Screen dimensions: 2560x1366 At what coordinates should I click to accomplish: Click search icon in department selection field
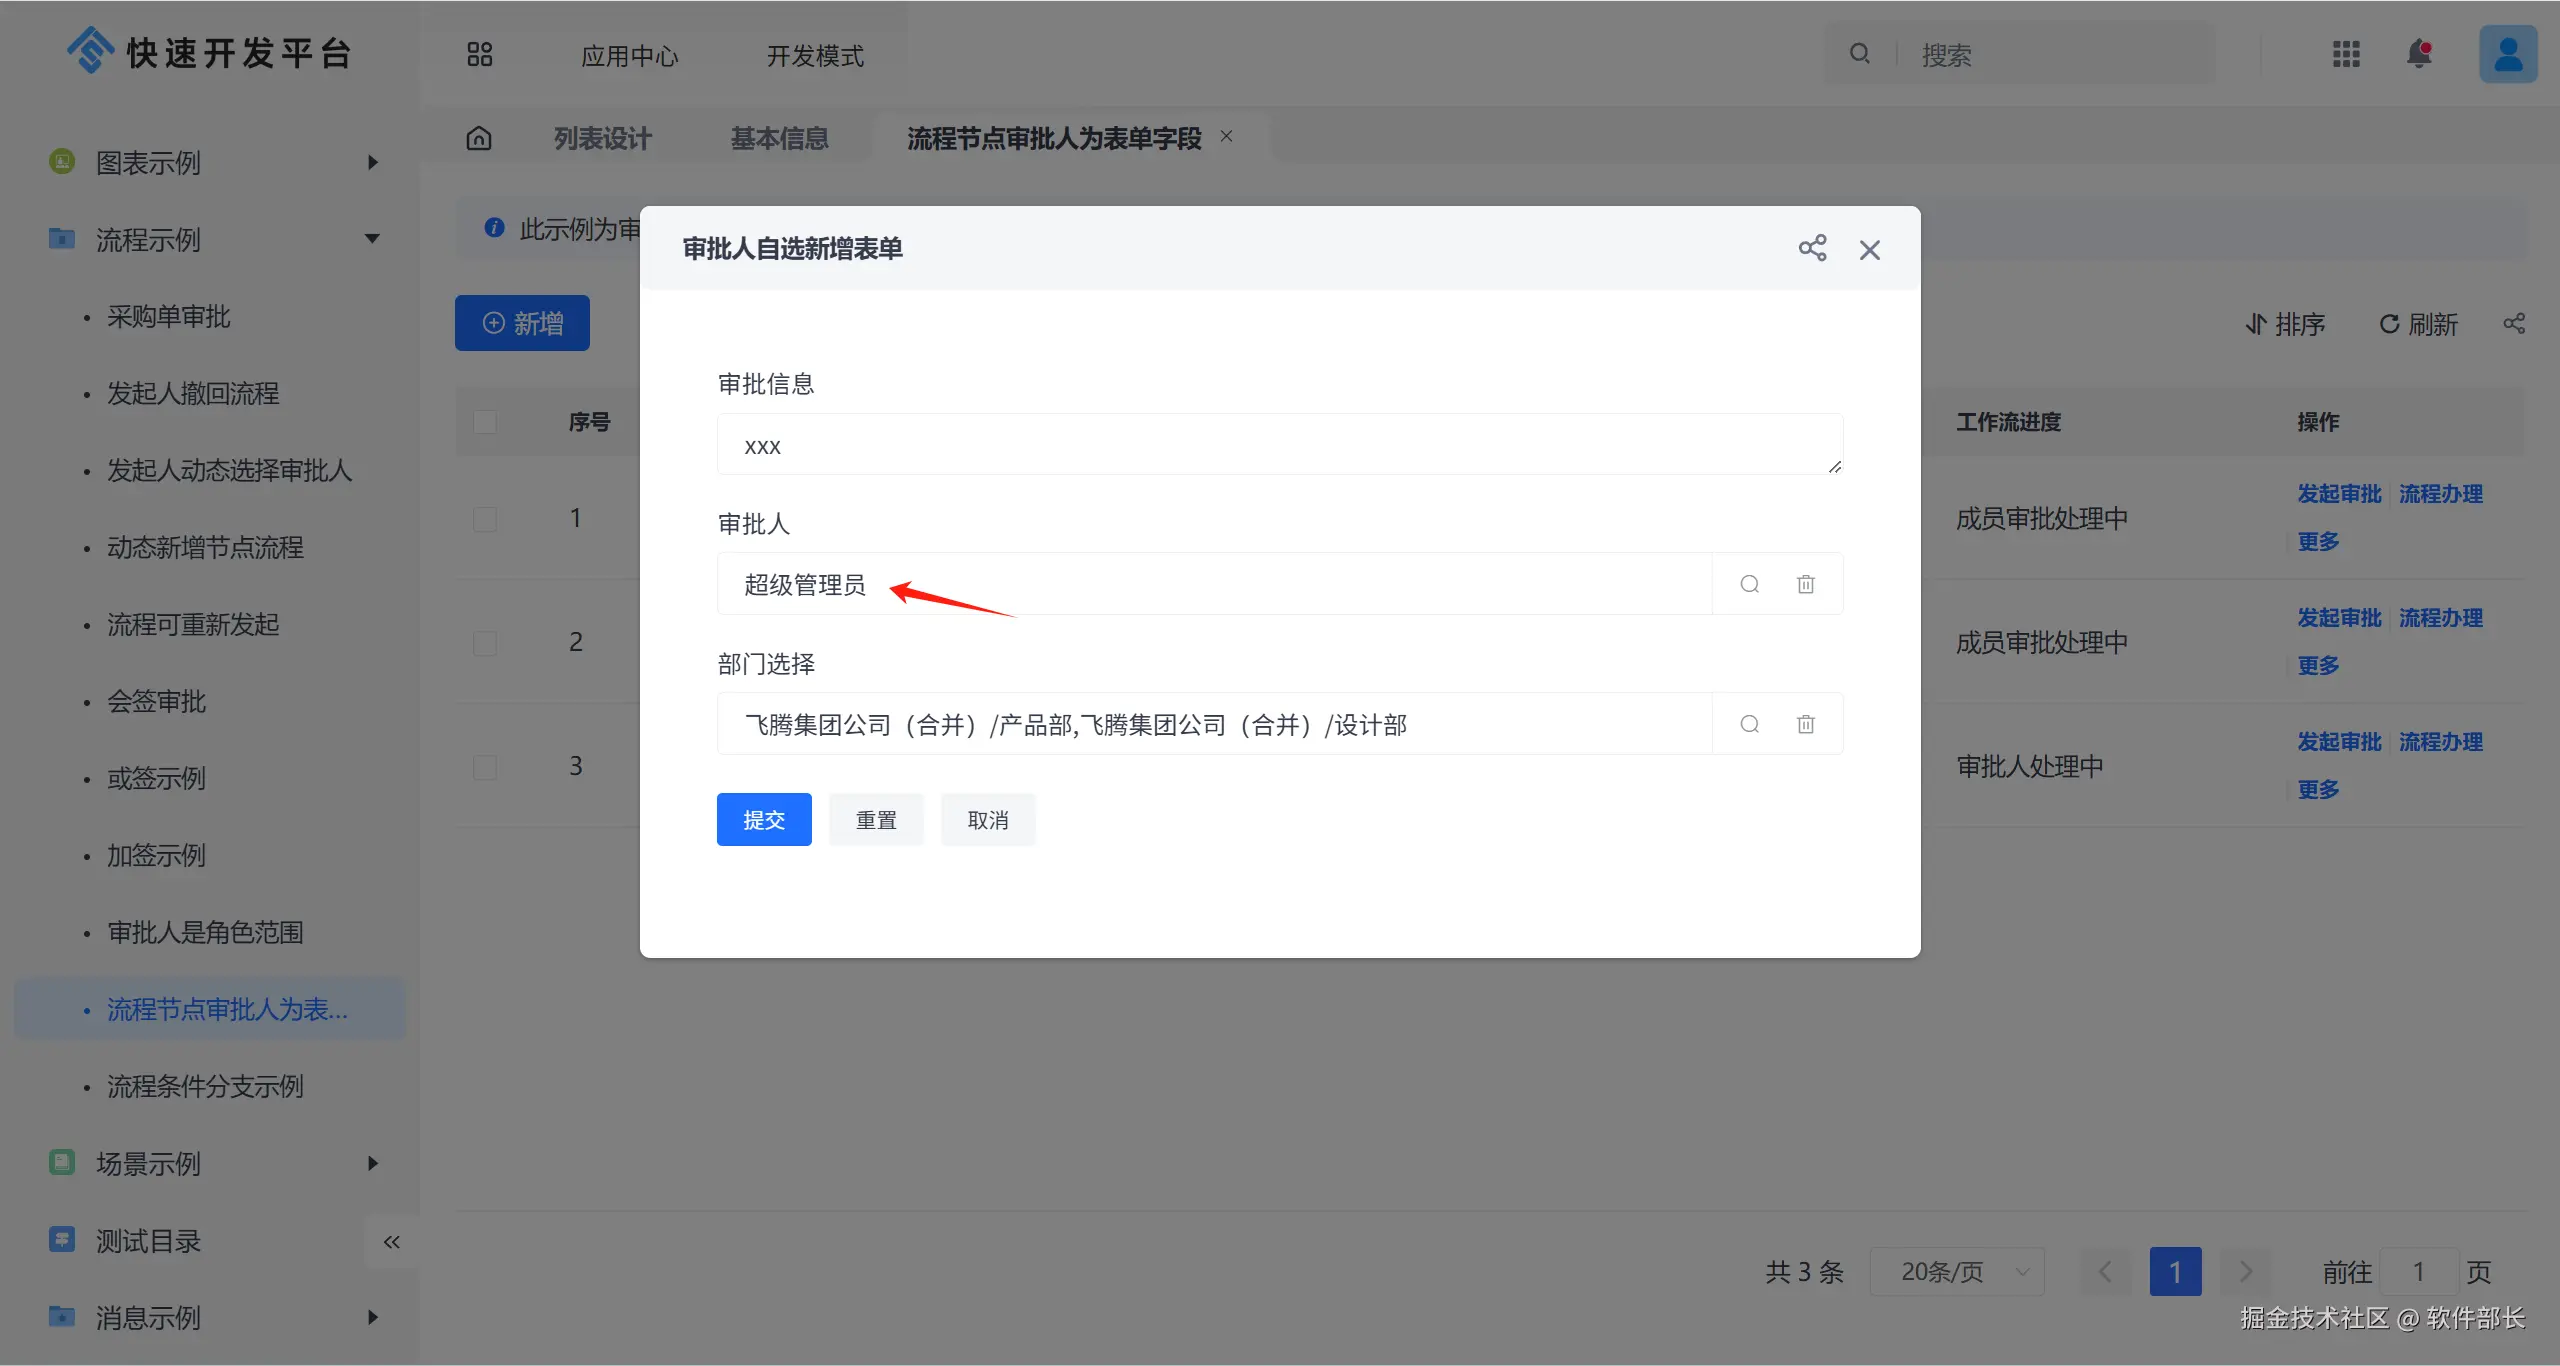[x=1749, y=724]
